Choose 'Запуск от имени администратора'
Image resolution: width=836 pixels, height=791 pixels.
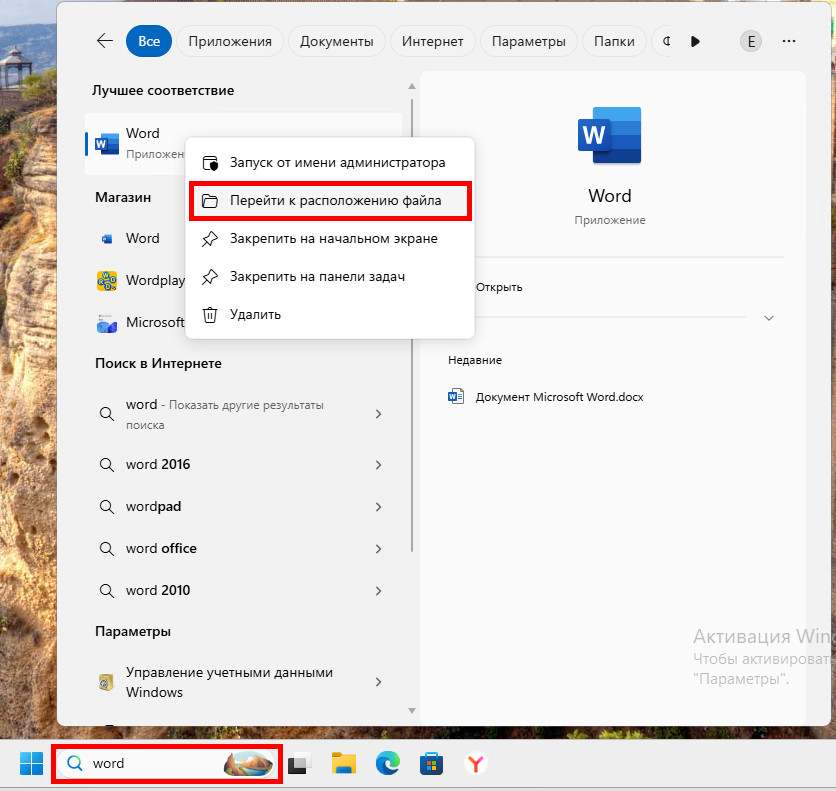[337, 162]
